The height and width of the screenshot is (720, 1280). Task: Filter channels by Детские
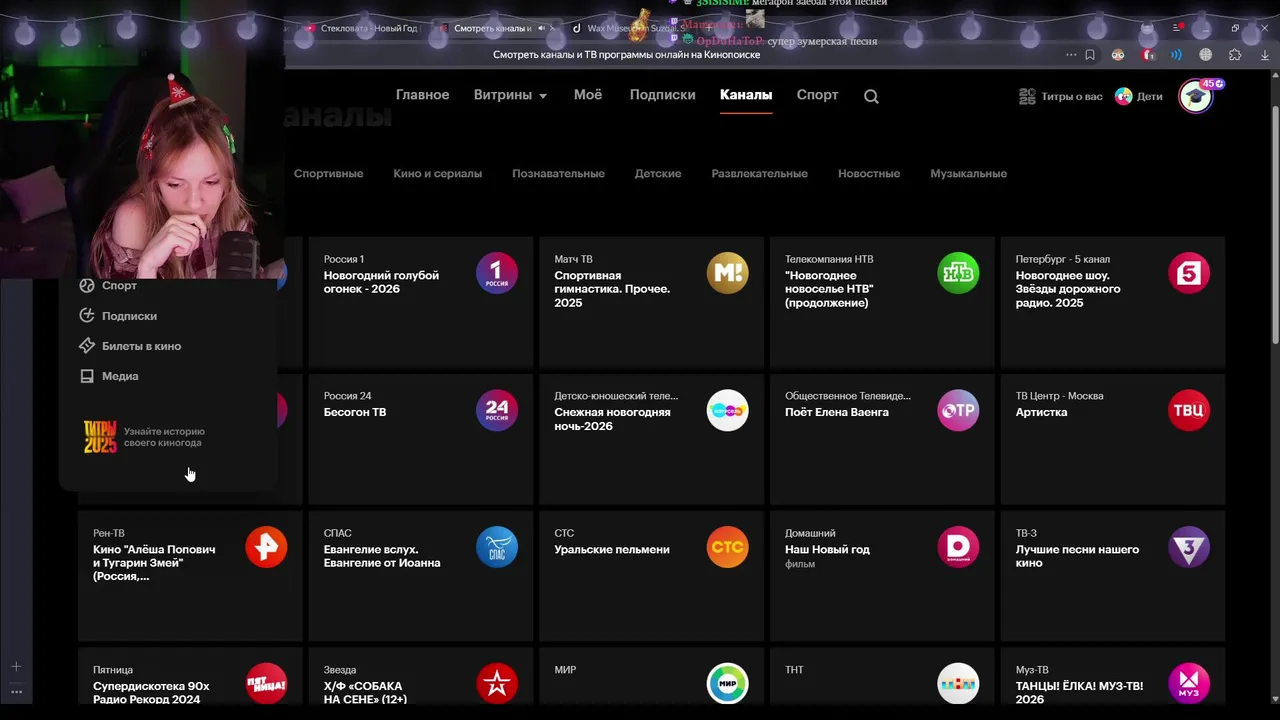[x=658, y=174]
